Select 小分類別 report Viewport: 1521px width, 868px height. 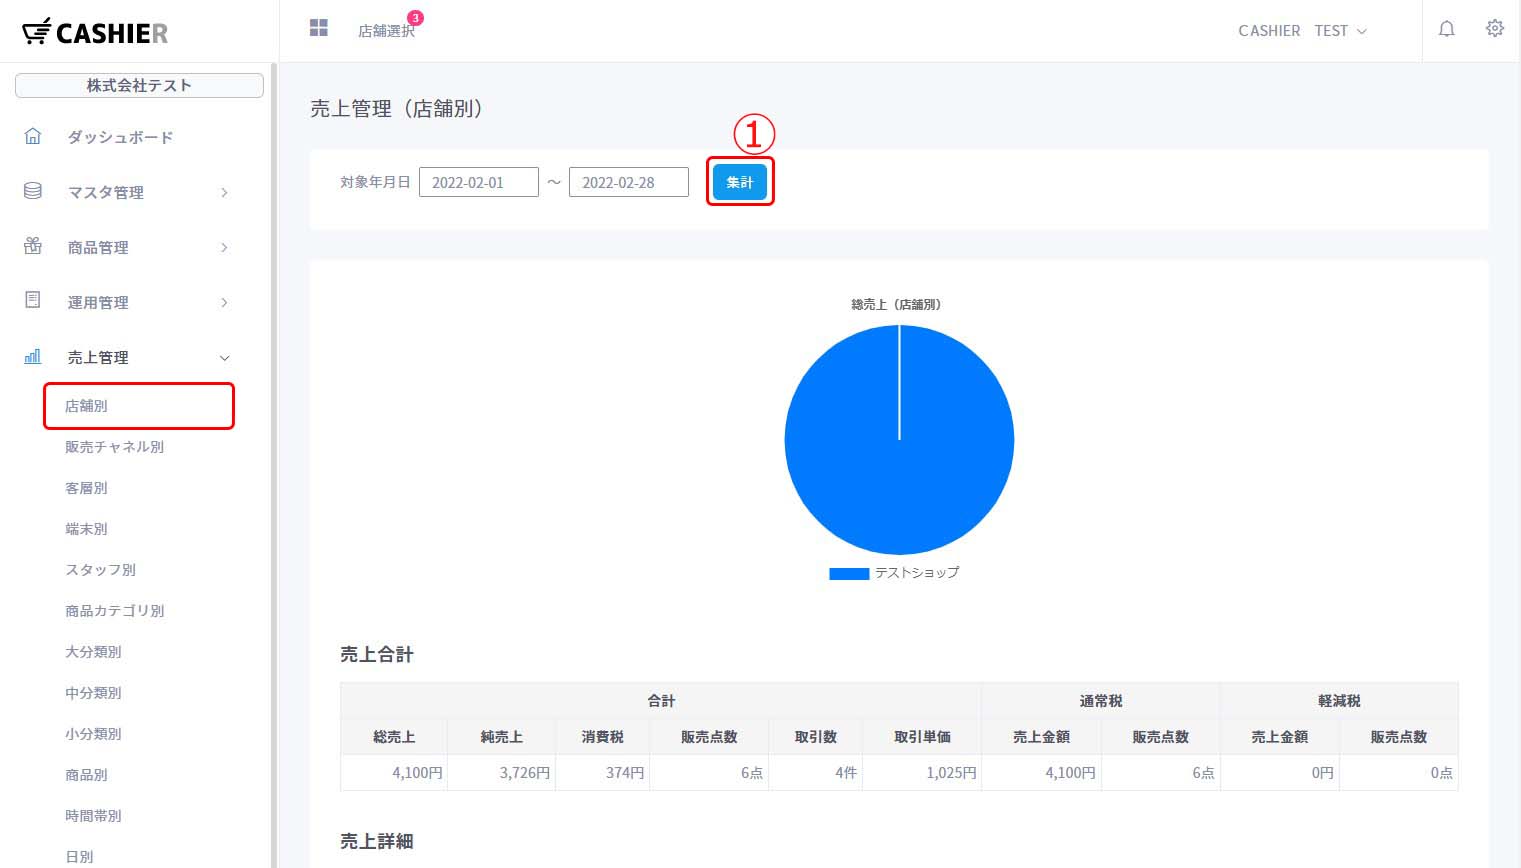pos(93,734)
